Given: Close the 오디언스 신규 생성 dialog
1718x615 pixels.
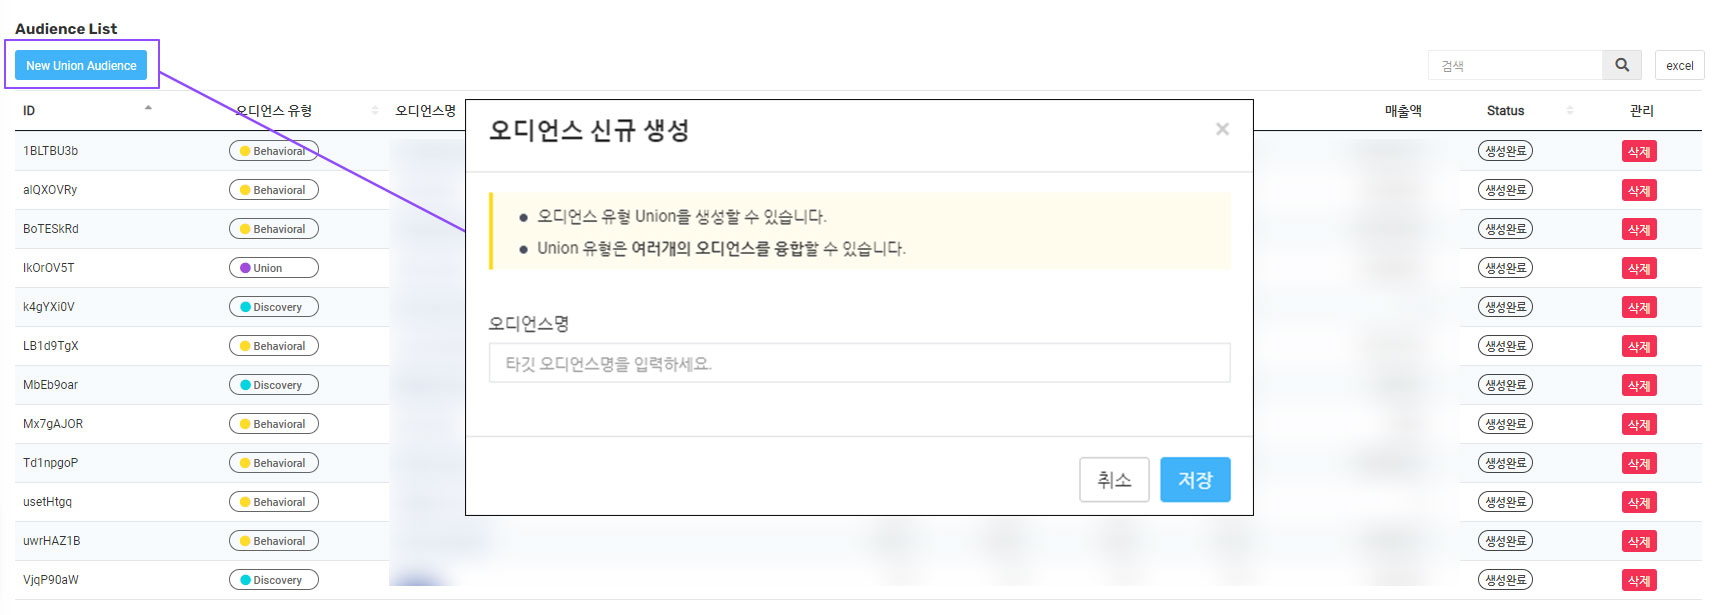Looking at the screenshot, I should pyautogui.click(x=1222, y=129).
